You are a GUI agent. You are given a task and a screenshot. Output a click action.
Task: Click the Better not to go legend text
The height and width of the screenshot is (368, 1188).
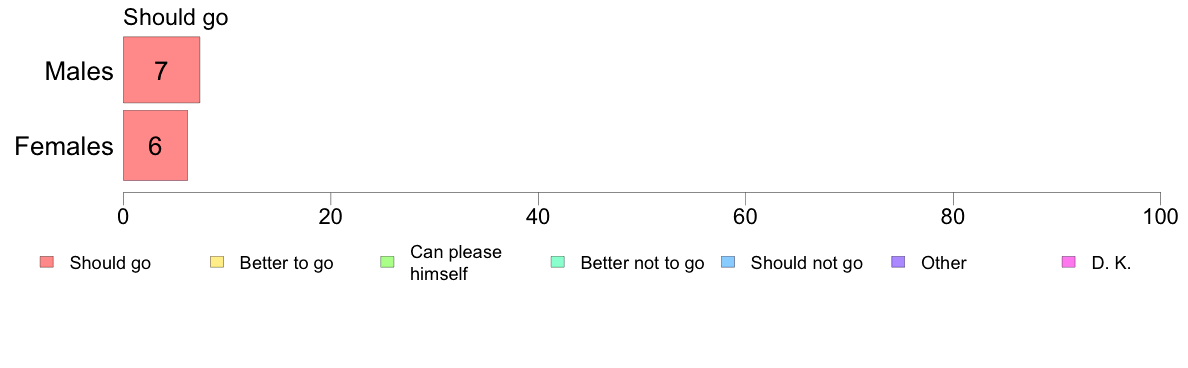[642, 264]
